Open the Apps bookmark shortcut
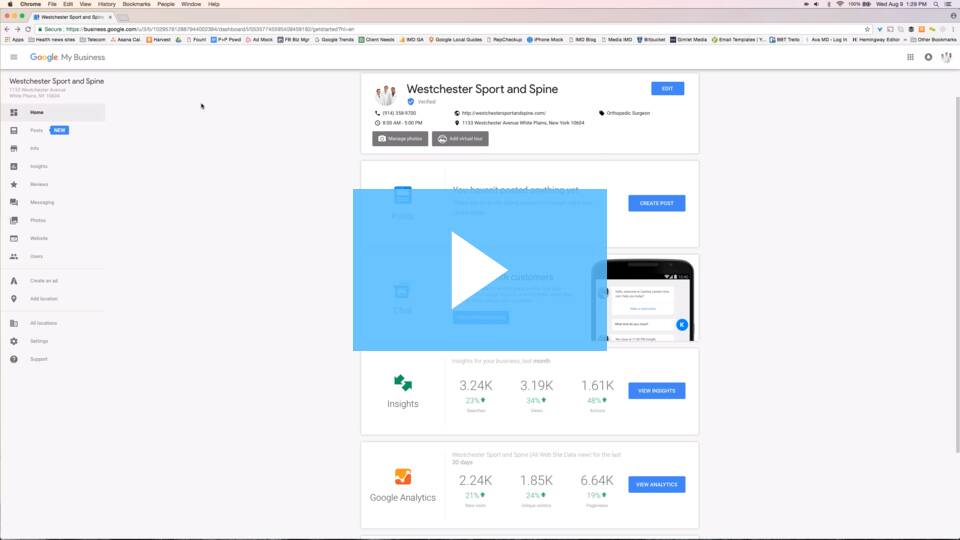Viewport: 960px width, 540px height. tap(14, 39)
